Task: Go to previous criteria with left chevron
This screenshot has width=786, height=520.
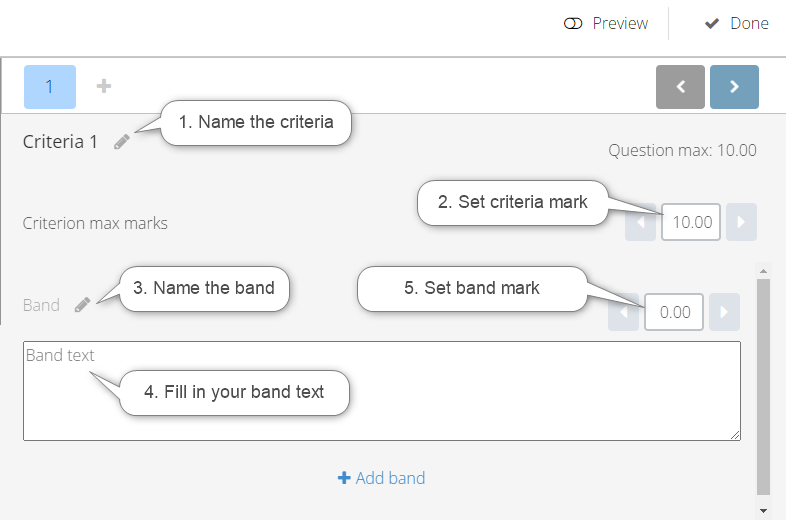Action: (680, 87)
